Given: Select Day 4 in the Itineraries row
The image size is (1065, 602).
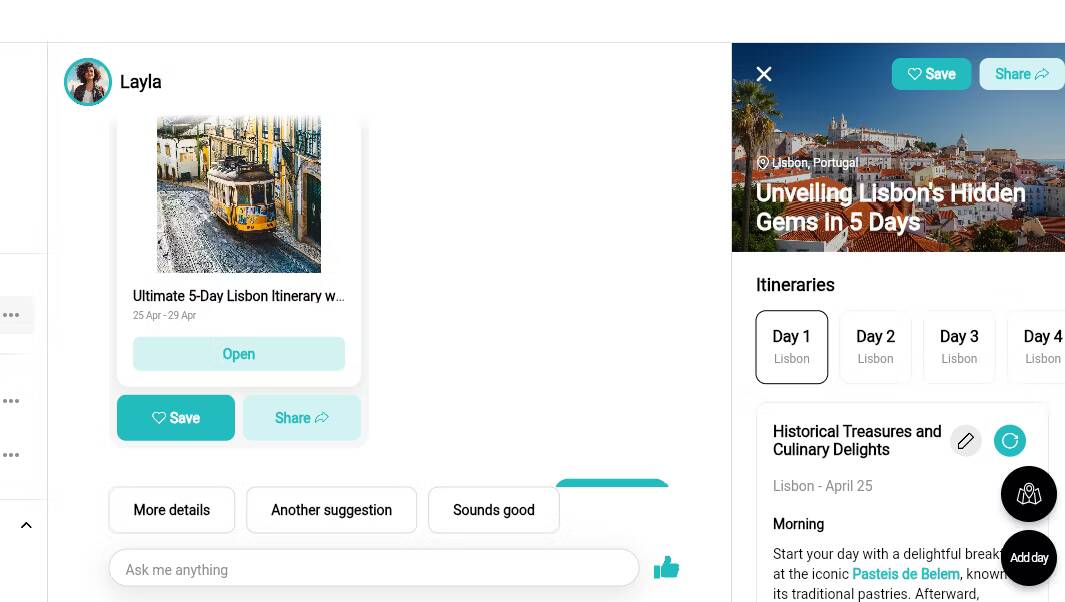Looking at the screenshot, I should pyautogui.click(x=1042, y=346).
